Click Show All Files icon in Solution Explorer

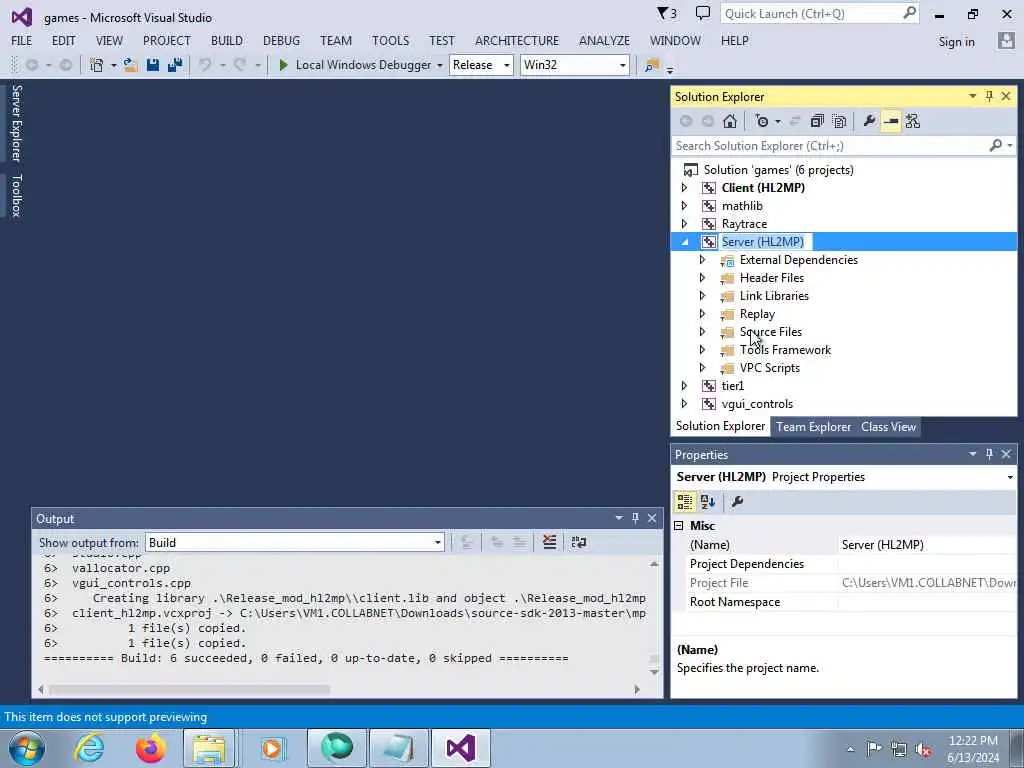(x=840, y=121)
